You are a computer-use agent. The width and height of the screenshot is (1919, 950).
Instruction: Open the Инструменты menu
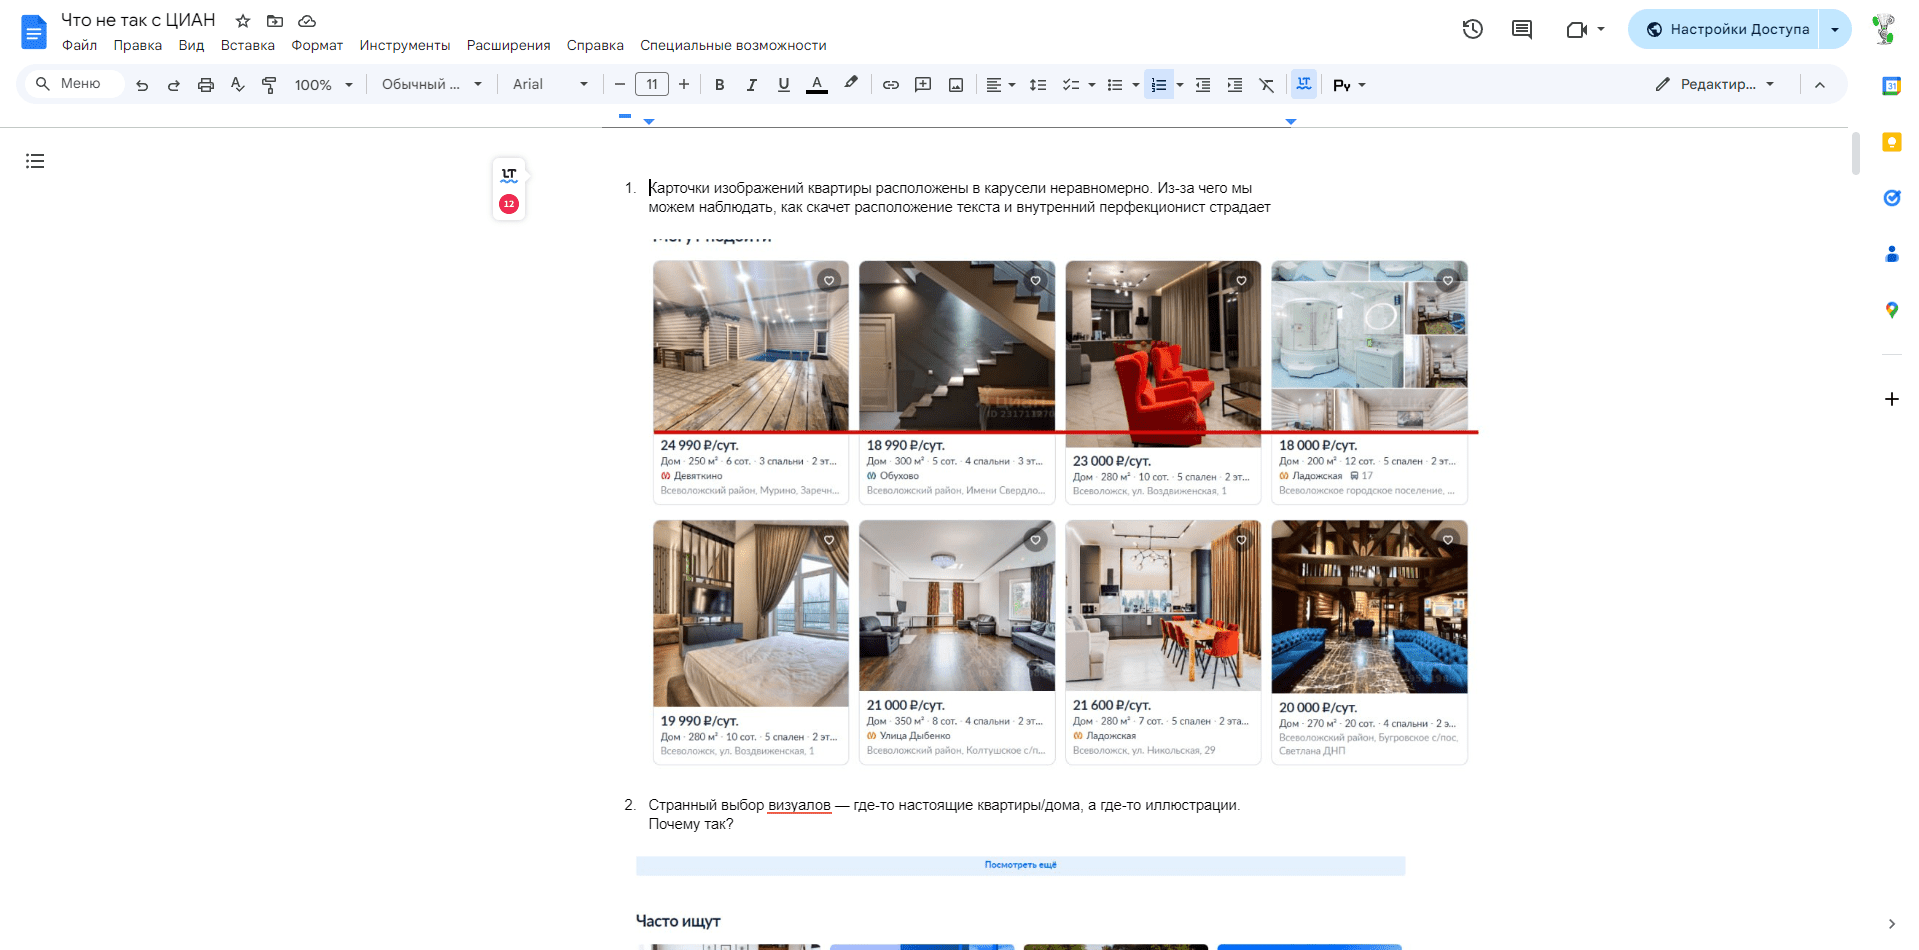pyautogui.click(x=404, y=45)
